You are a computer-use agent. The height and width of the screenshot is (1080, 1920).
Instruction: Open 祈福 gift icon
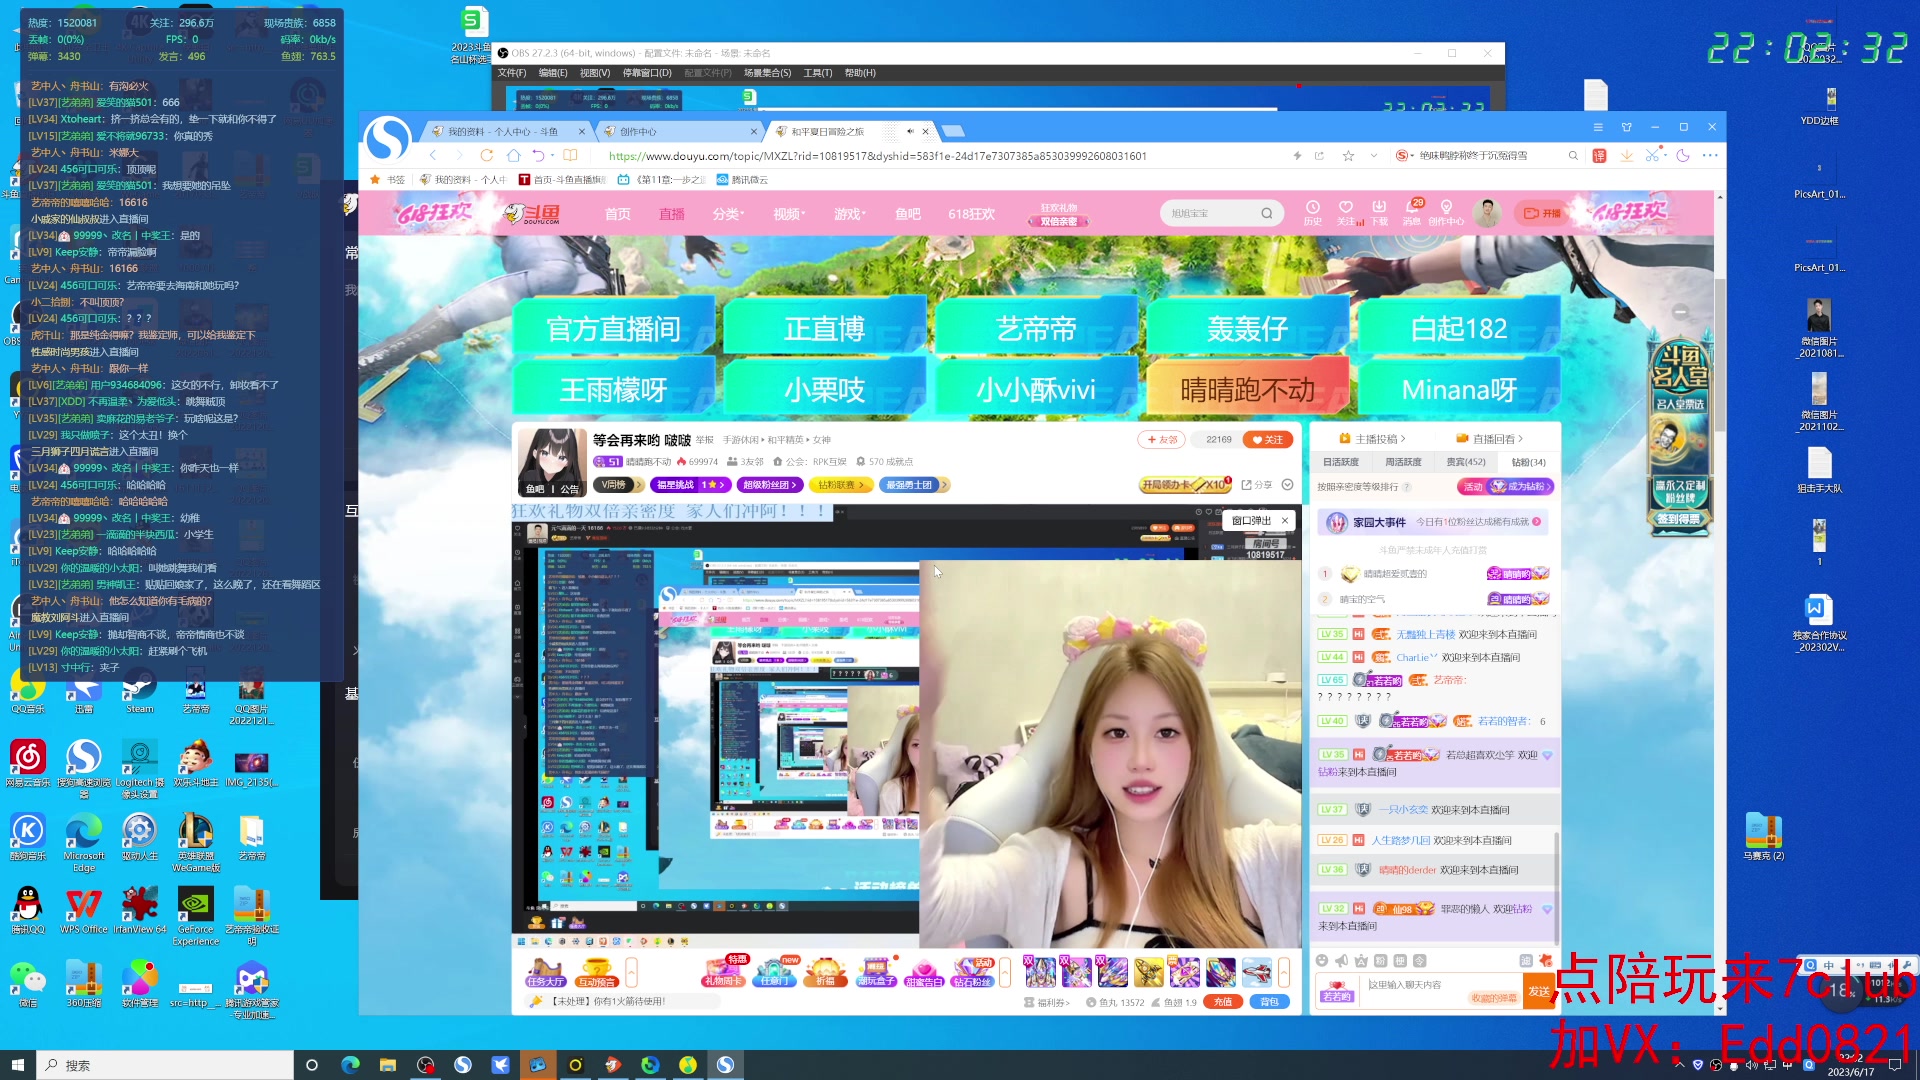click(825, 972)
